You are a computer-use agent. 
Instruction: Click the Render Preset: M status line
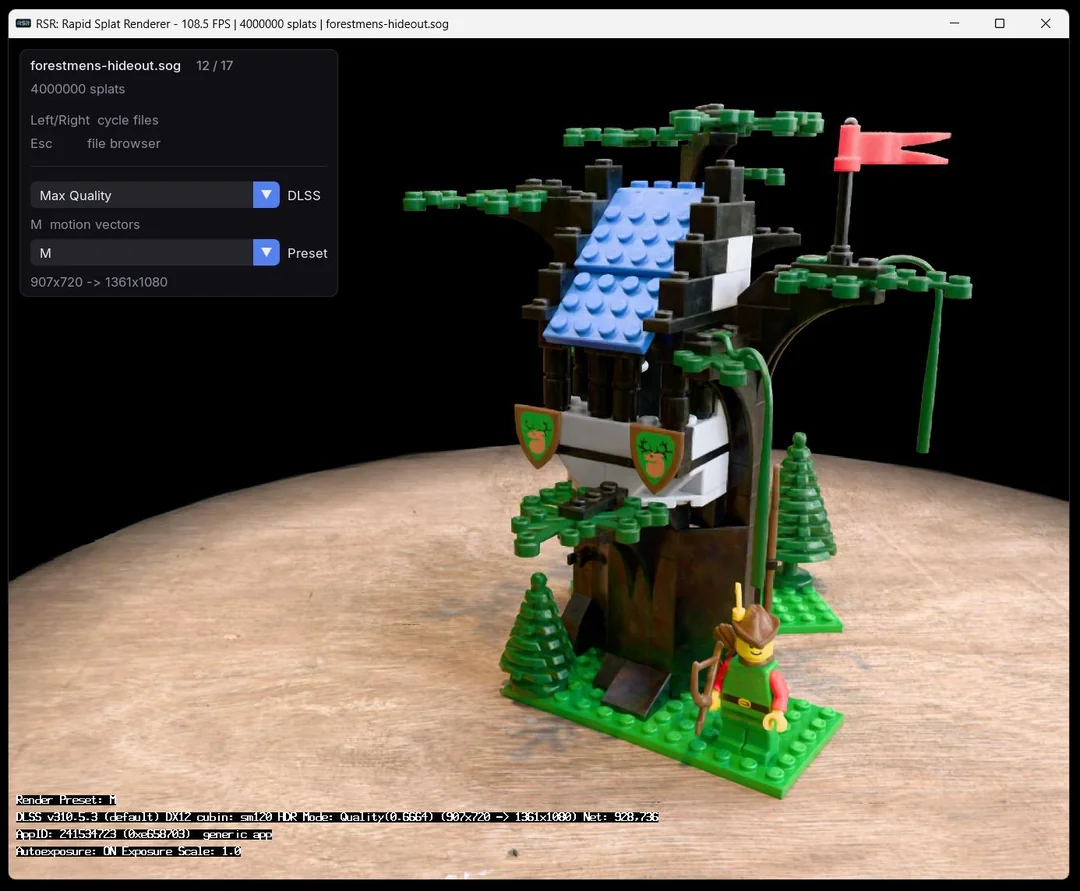point(65,799)
